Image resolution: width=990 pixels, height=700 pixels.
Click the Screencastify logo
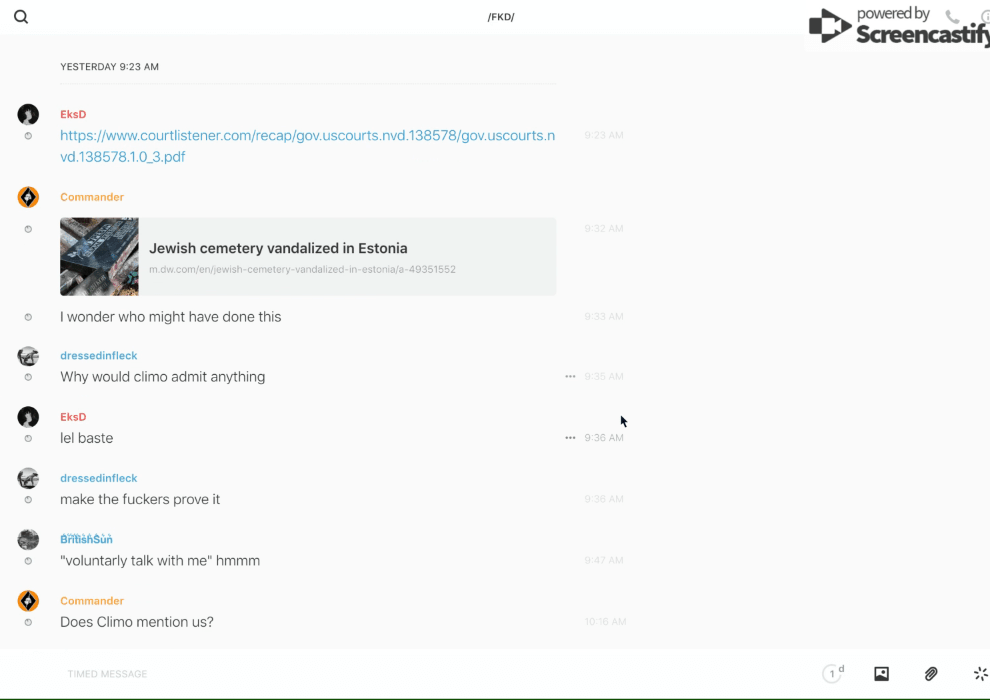(895, 26)
